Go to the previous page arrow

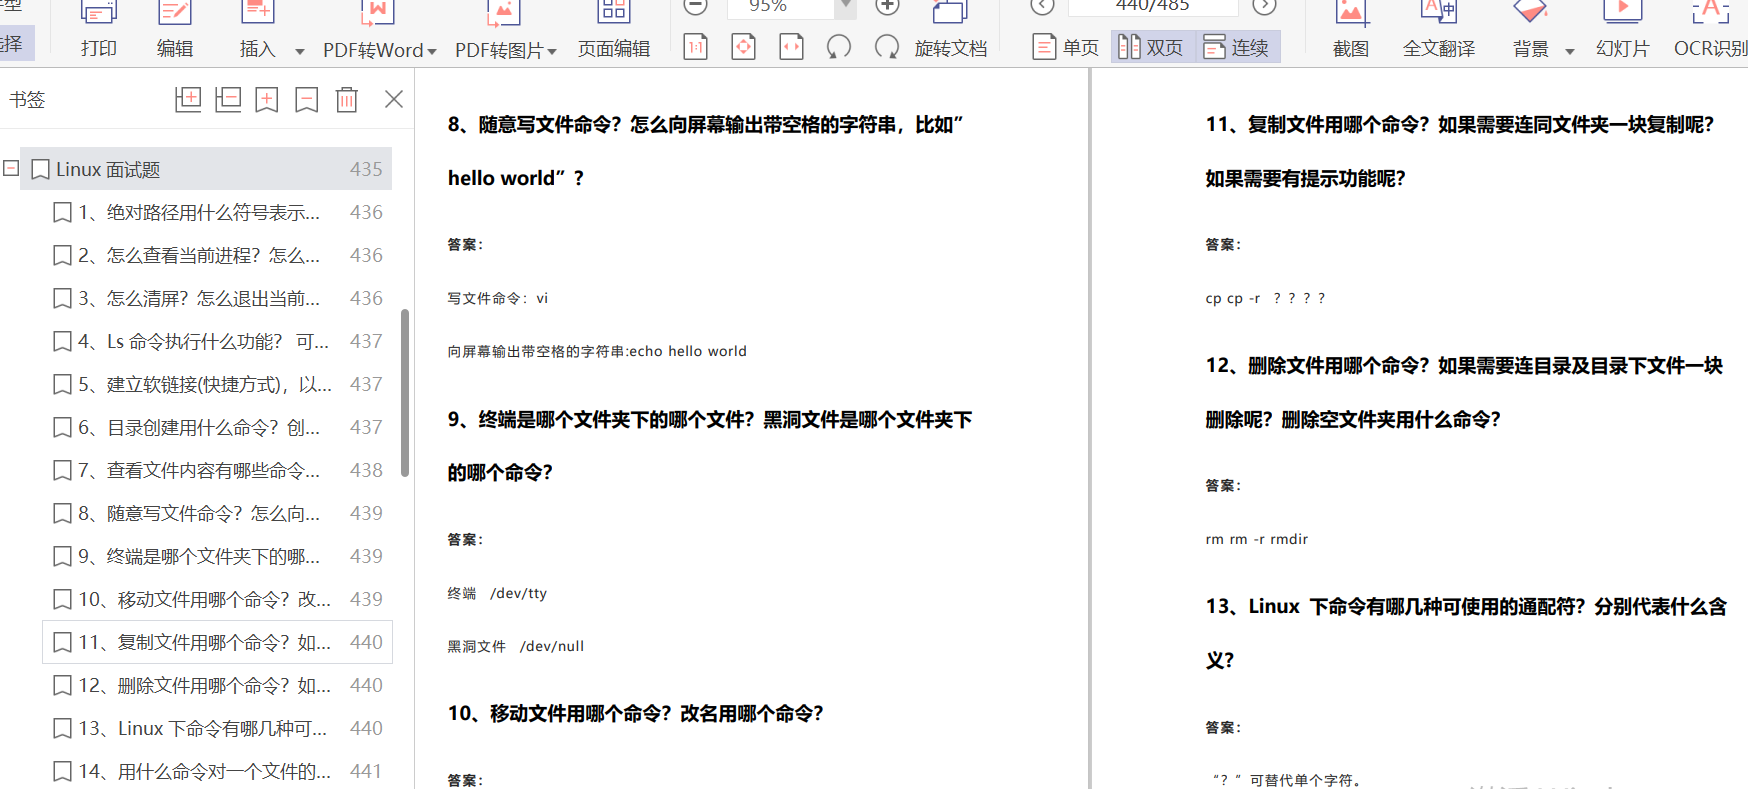1042,6
